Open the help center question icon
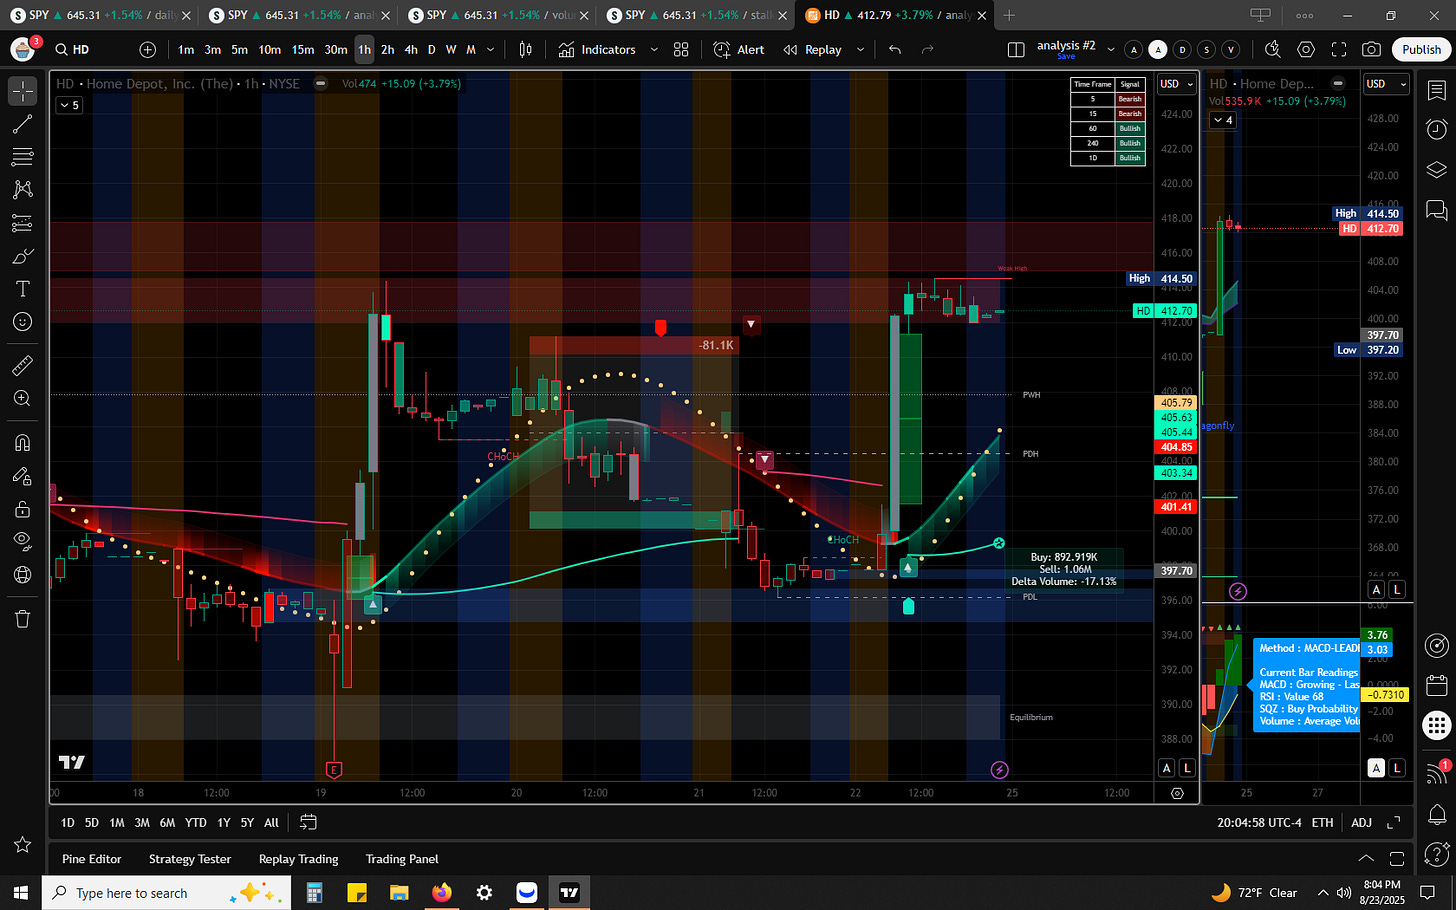The image size is (1456, 910). click(1437, 853)
